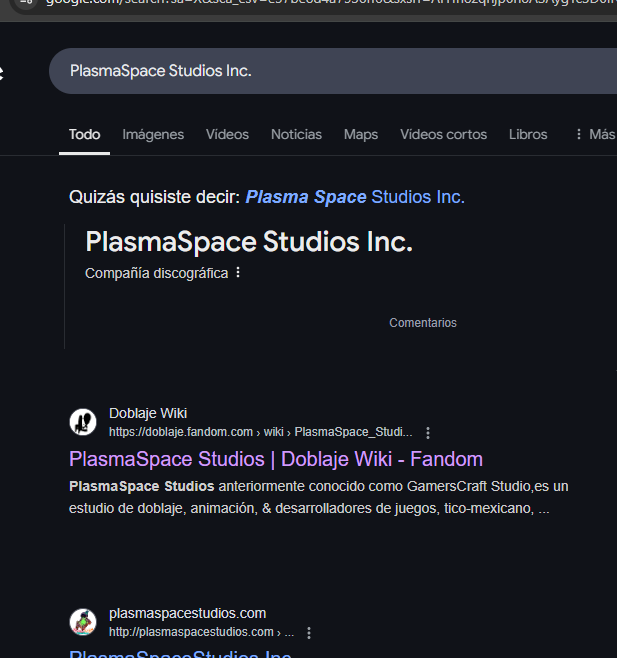Click the doblaje.fandom.com breadcrumb URL
617x658 pixels.
261,432
